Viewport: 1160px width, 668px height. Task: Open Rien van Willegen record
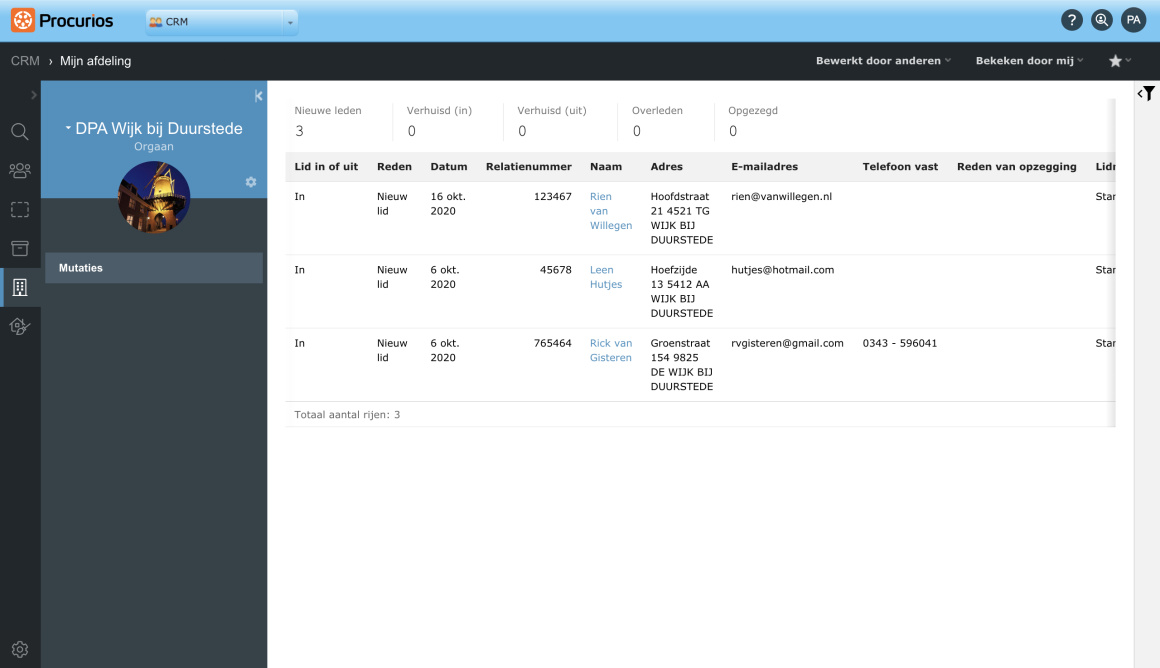pos(610,211)
